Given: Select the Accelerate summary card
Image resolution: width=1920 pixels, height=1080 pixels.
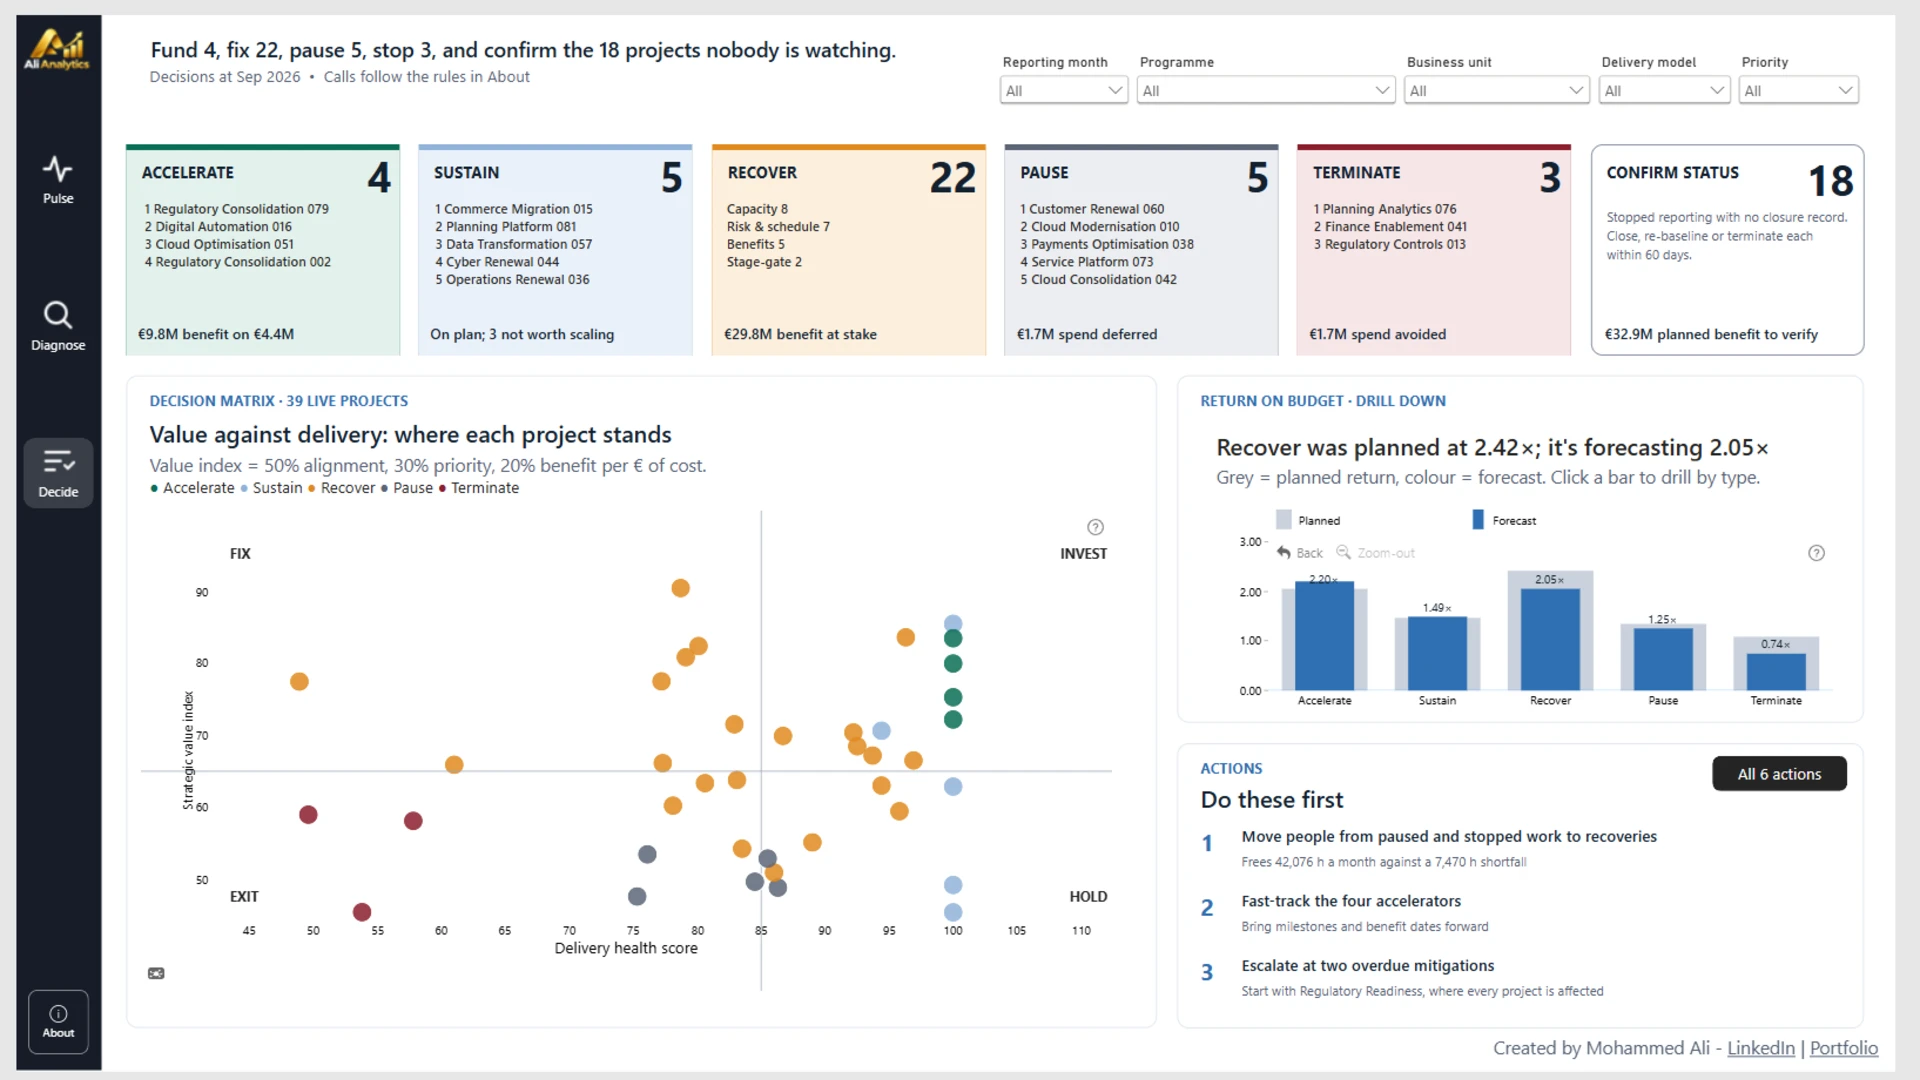Looking at the screenshot, I should click(262, 250).
